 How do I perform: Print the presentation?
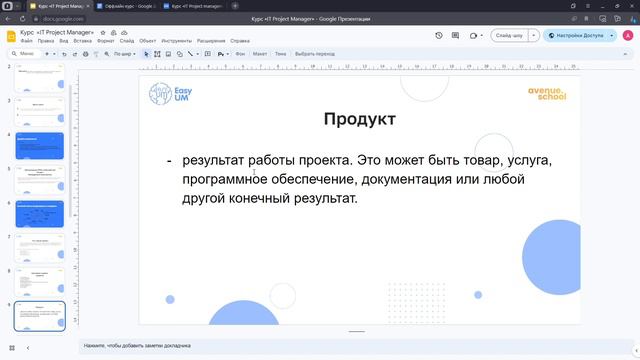pyautogui.click(x=85, y=54)
